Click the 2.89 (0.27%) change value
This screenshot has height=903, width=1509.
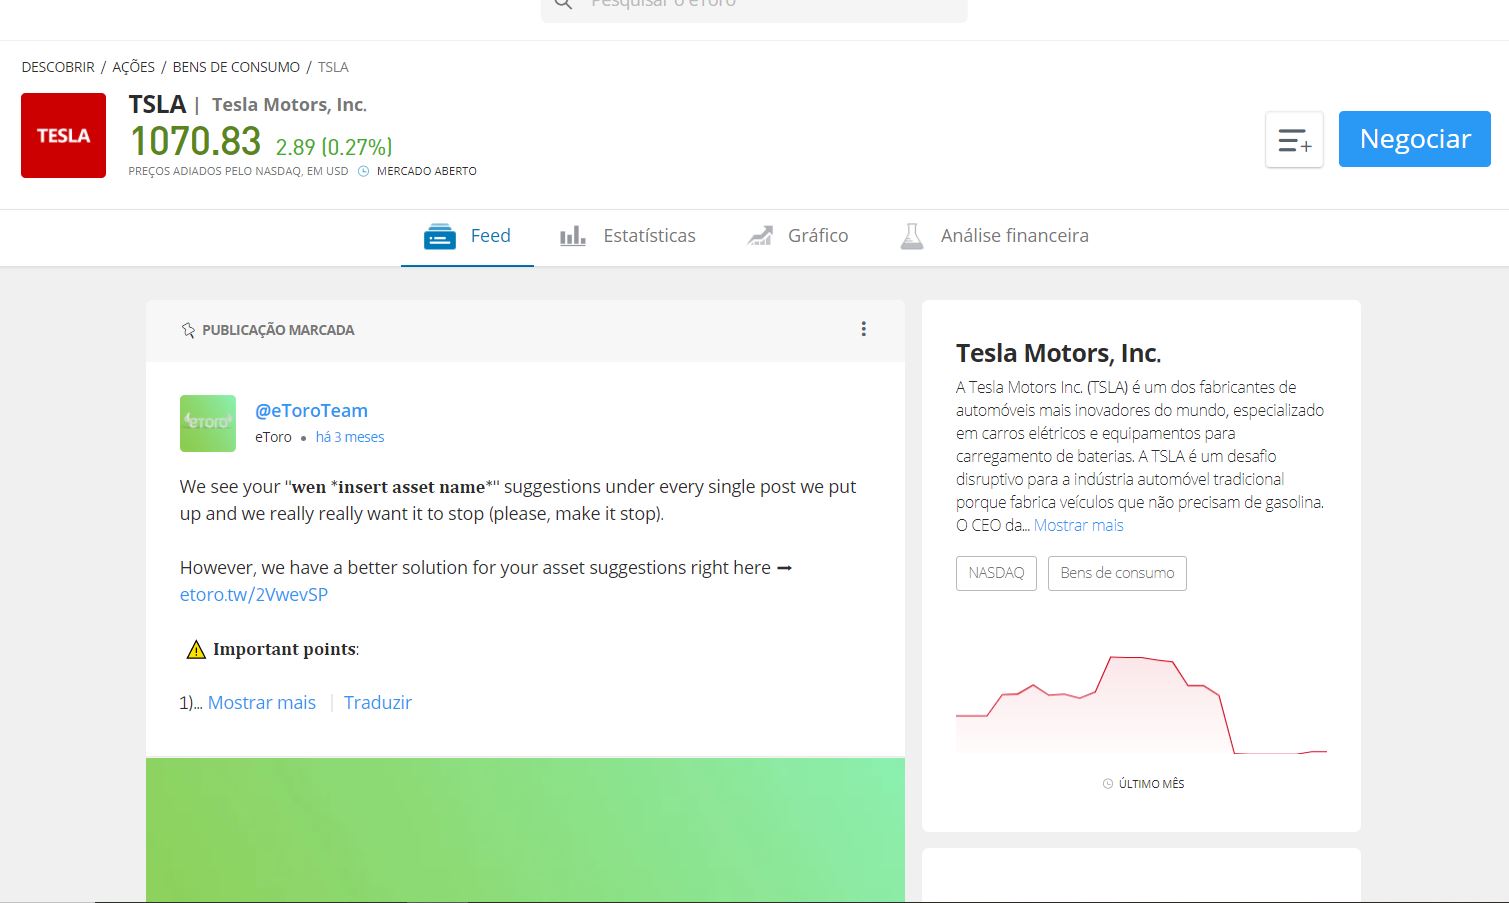(x=334, y=147)
